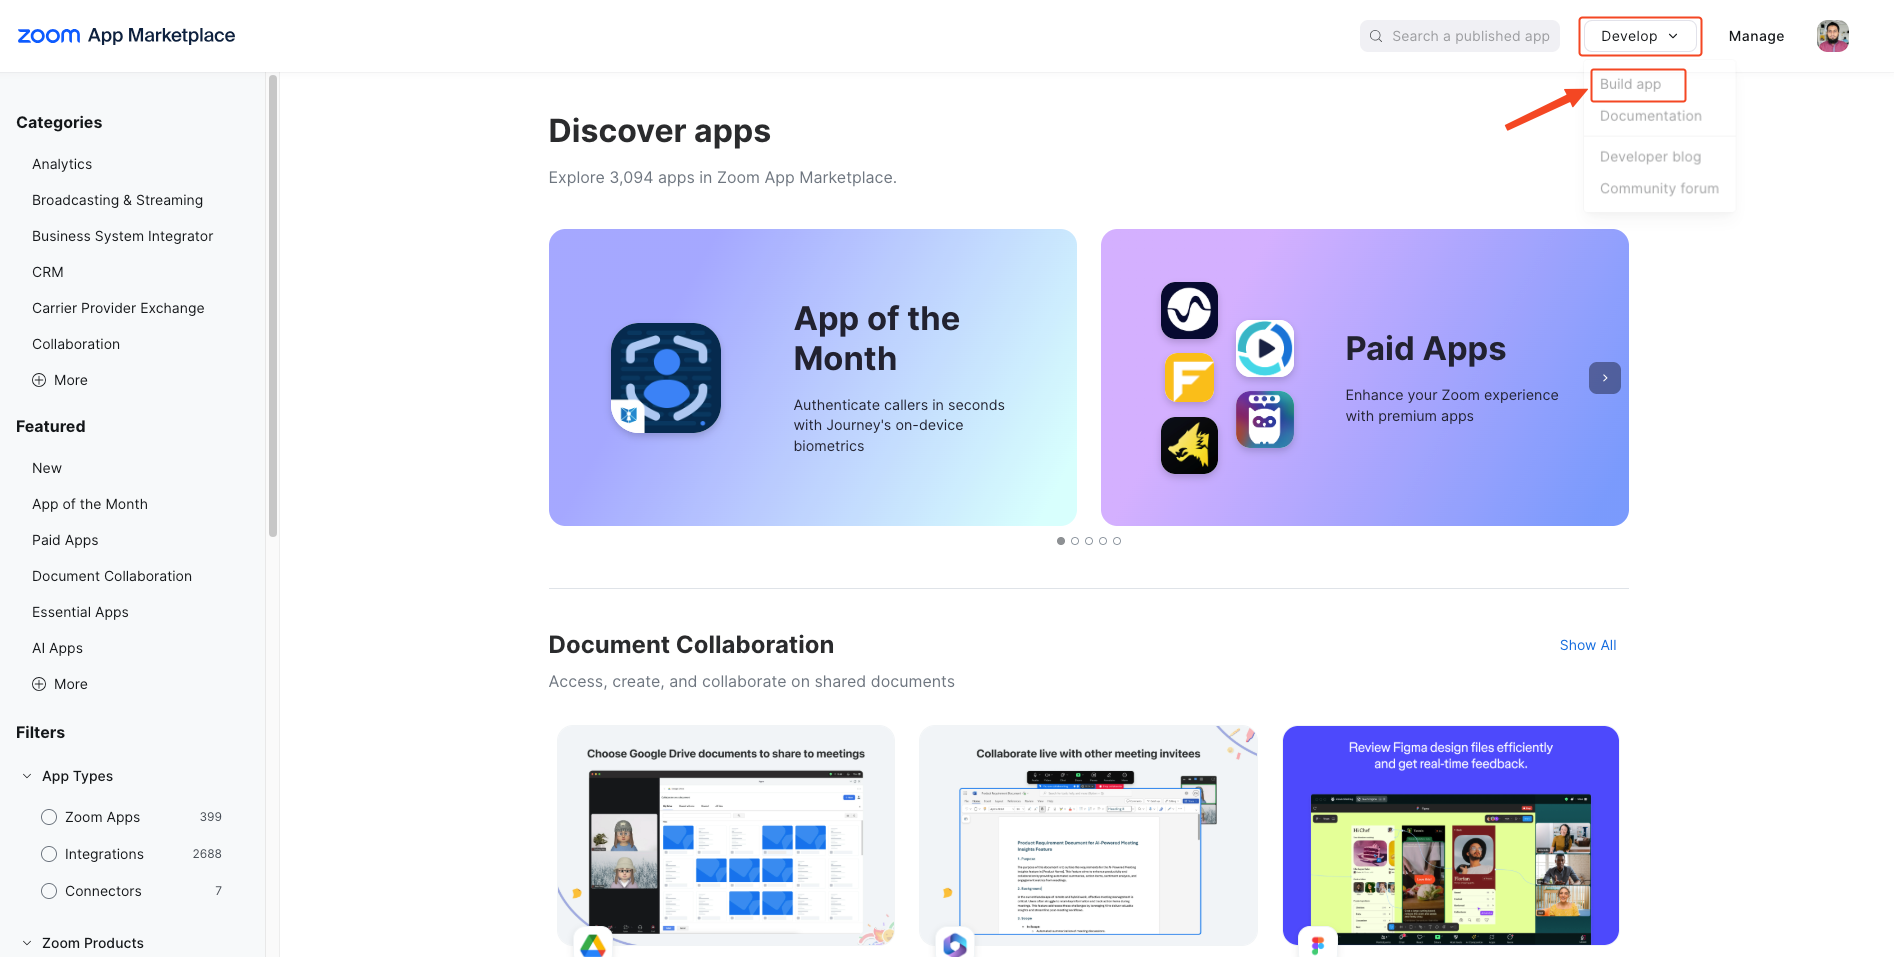Click the purple robot app icon
This screenshot has width=1894, height=957.
[x=1265, y=419]
